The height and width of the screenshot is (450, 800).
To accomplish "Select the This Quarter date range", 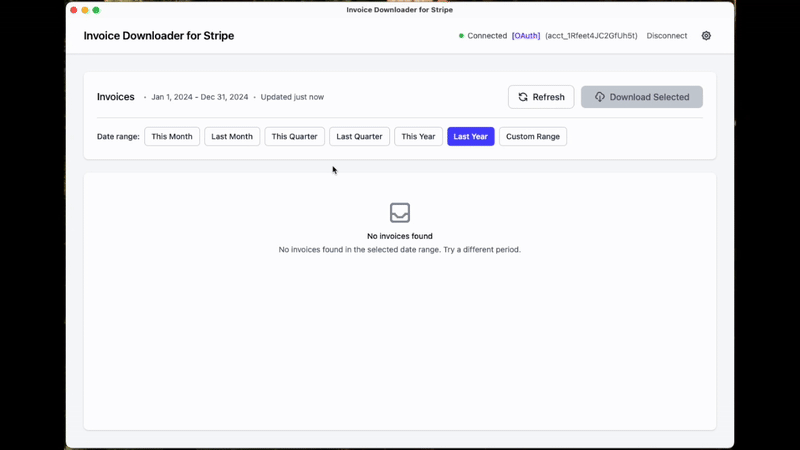I will (294, 136).
